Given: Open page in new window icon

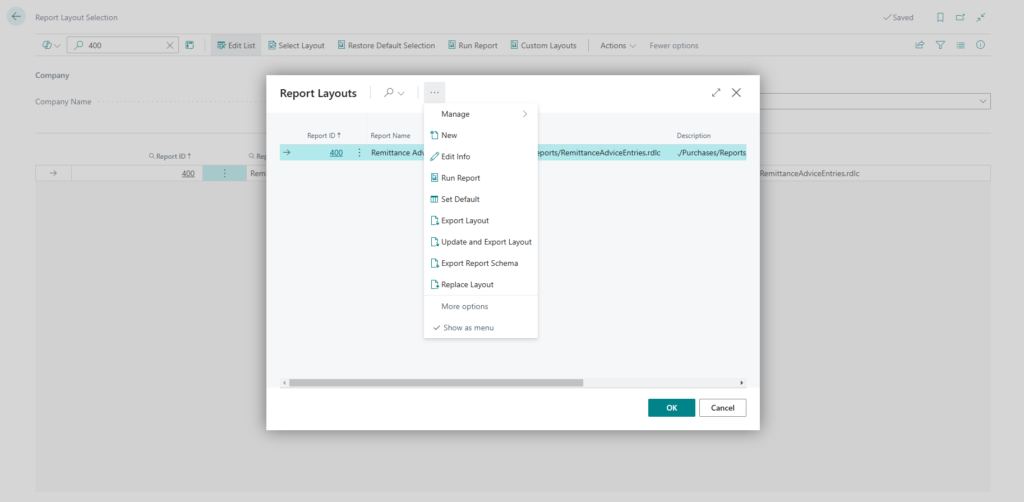Looking at the screenshot, I should (x=960, y=18).
